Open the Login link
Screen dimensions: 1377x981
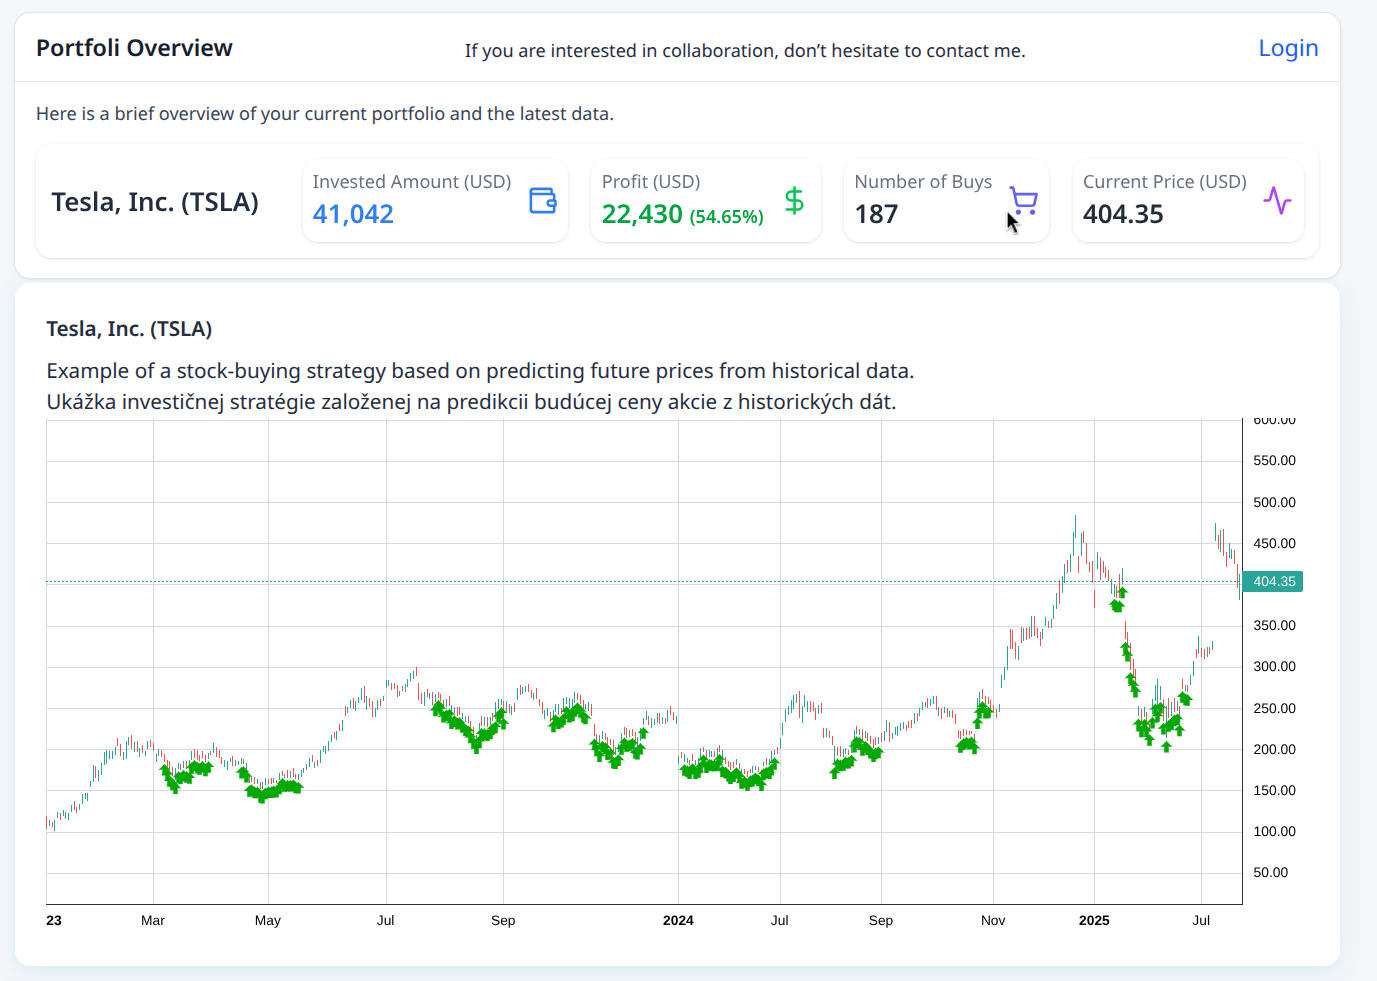click(x=1288, y=47)
